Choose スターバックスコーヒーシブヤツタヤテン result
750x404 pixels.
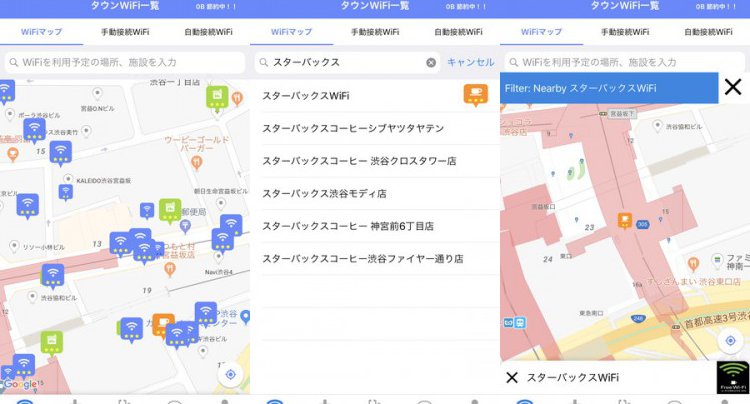tap(375, 128)
